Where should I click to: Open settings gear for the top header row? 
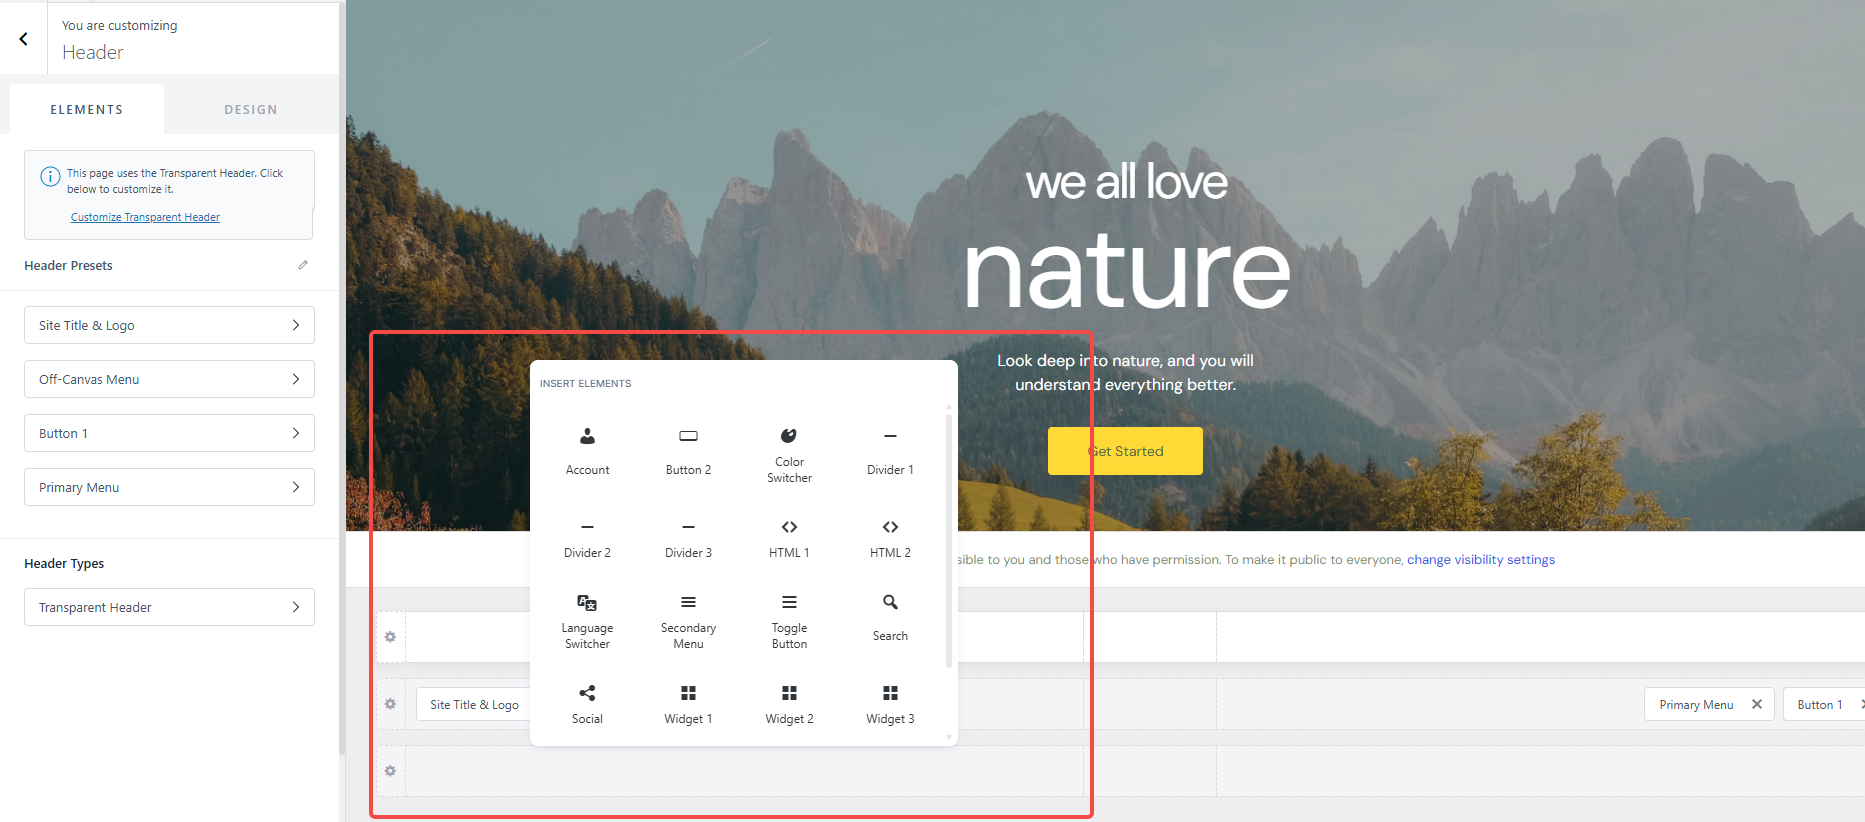390,637
